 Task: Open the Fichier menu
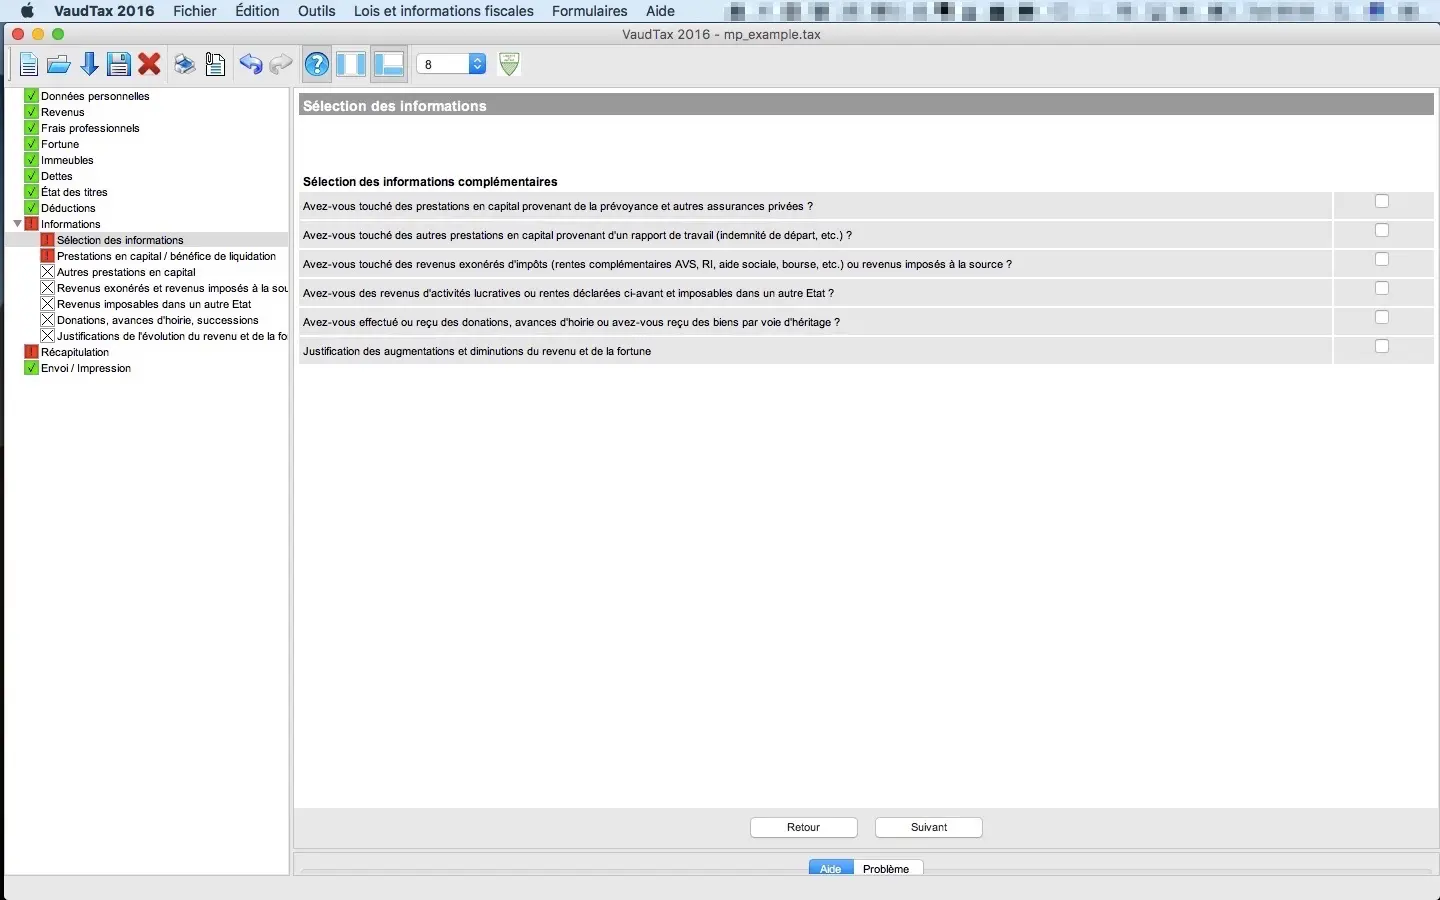point(195,11)
